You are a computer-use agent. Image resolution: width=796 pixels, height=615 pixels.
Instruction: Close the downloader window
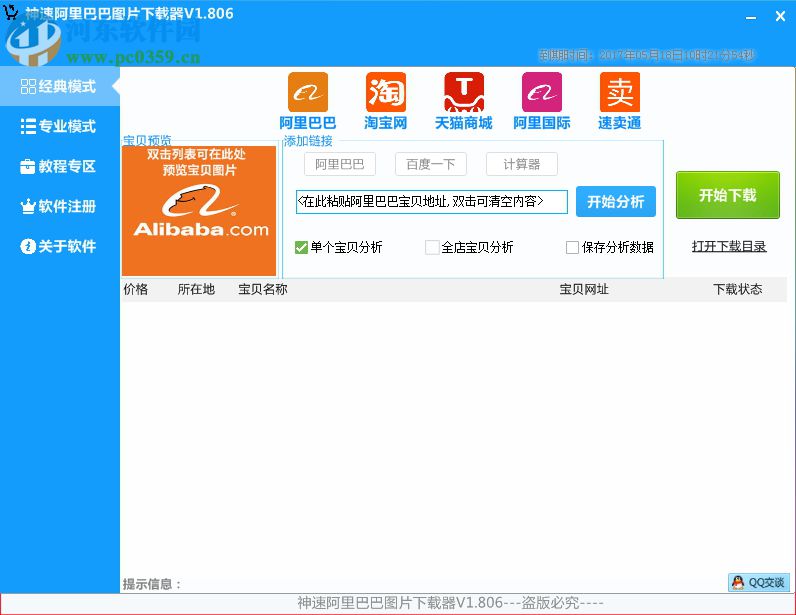(x=780, y=17)
